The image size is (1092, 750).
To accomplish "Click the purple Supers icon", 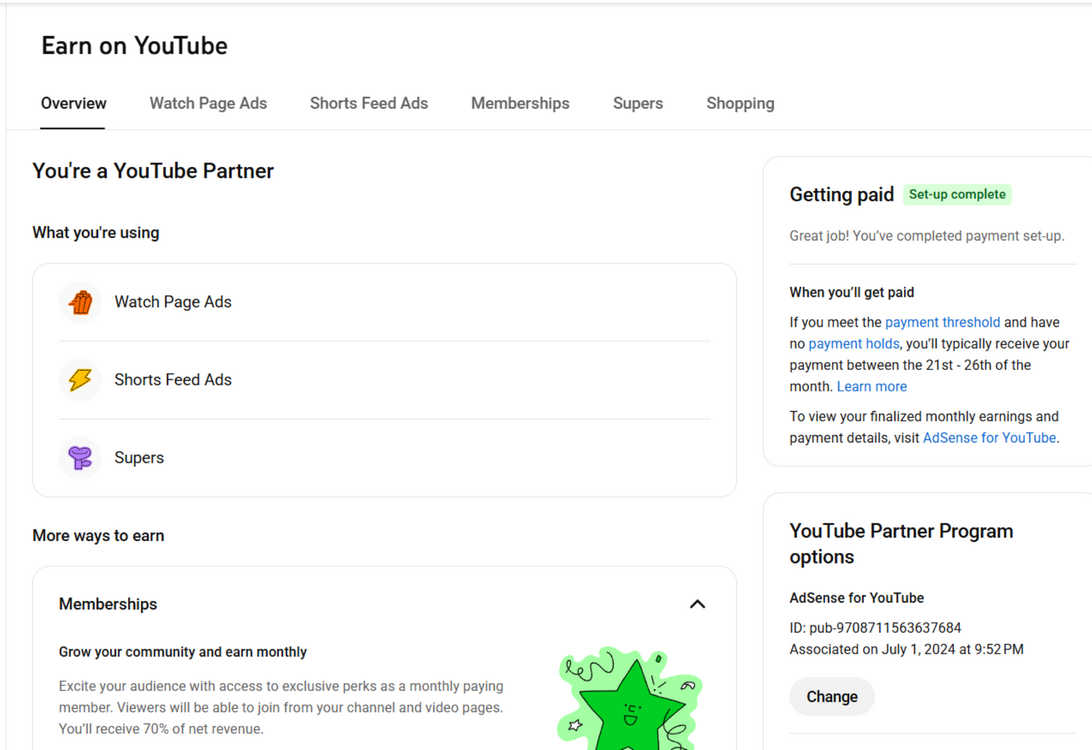I will 80,458.
